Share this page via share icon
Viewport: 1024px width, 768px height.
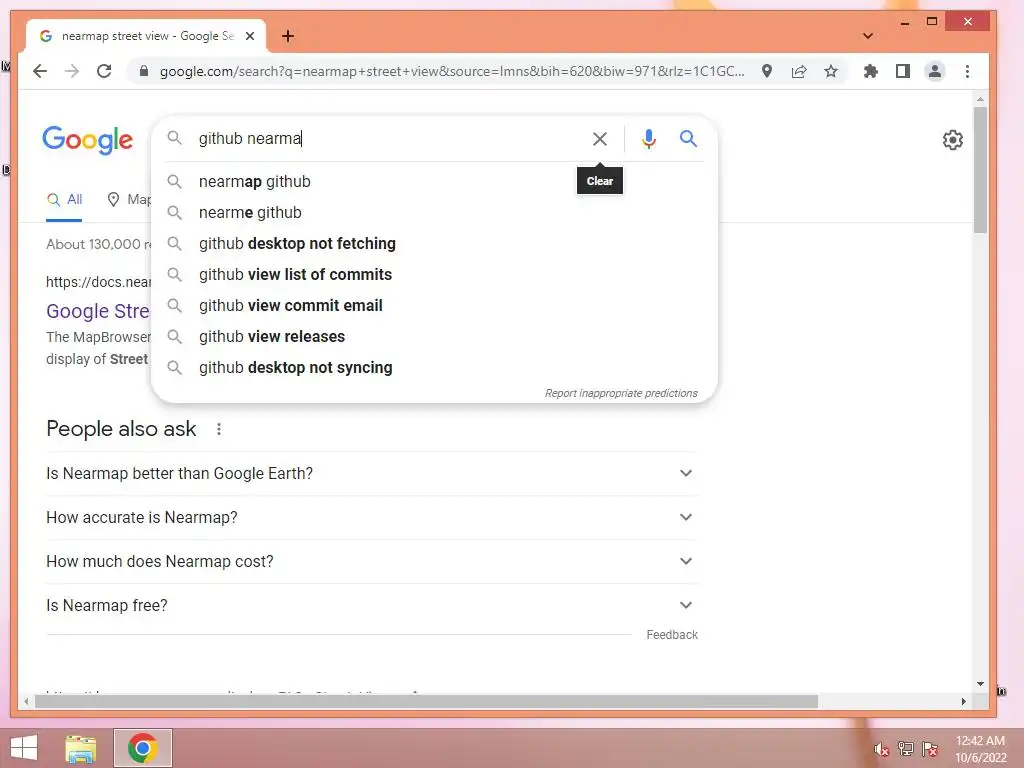pos(799,71)
